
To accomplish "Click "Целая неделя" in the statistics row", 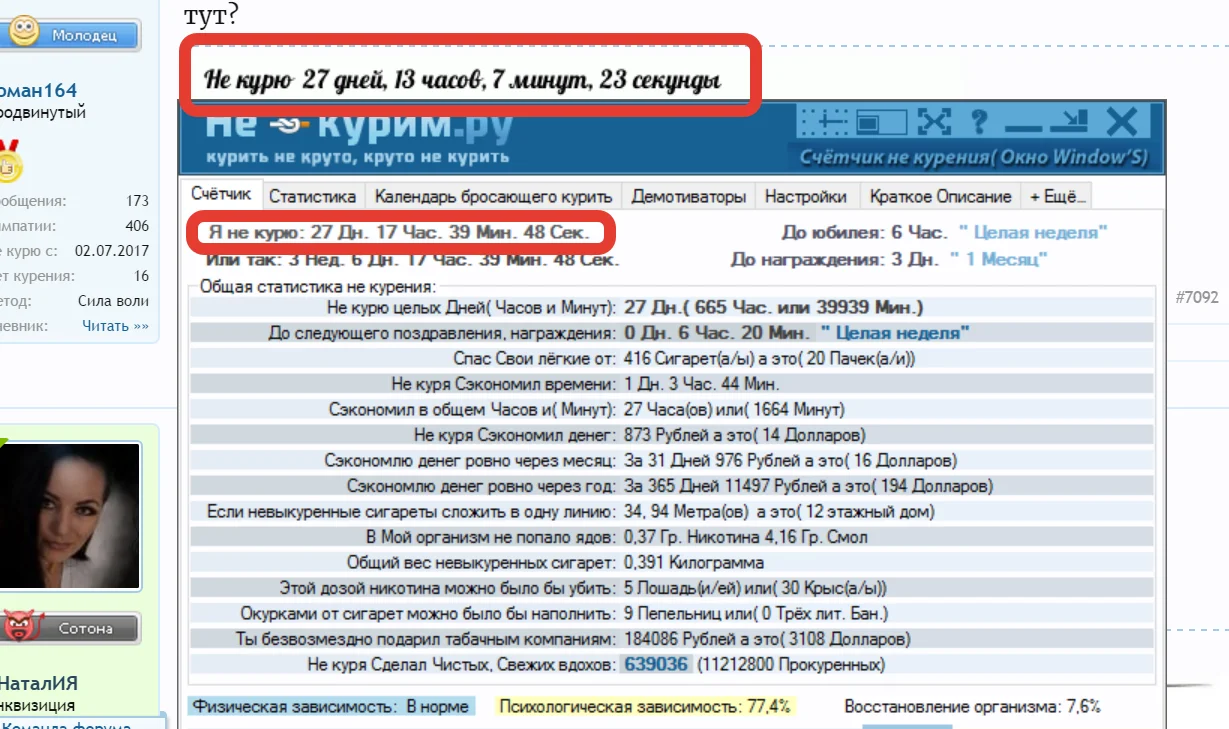I will tap(895, 332).
